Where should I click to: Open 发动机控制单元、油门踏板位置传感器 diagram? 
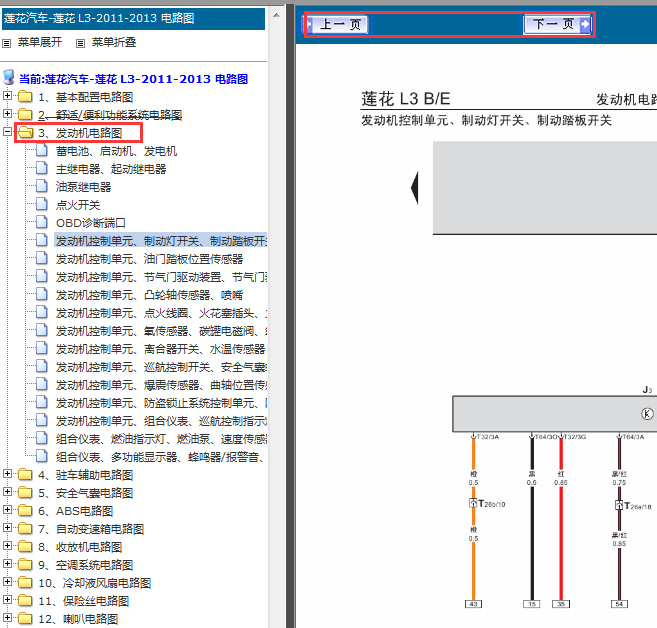click(150, 259)
